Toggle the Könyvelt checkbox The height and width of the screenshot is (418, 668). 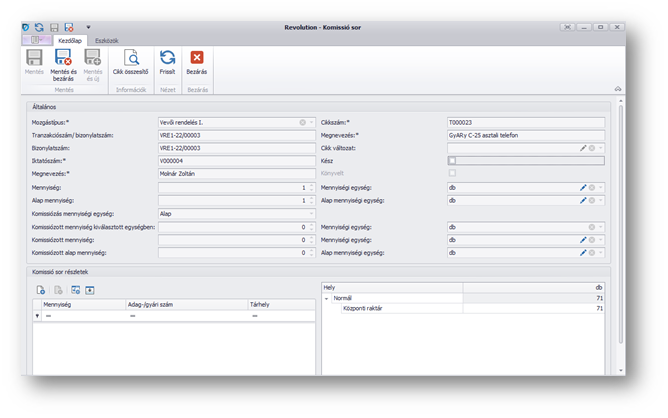452,174
